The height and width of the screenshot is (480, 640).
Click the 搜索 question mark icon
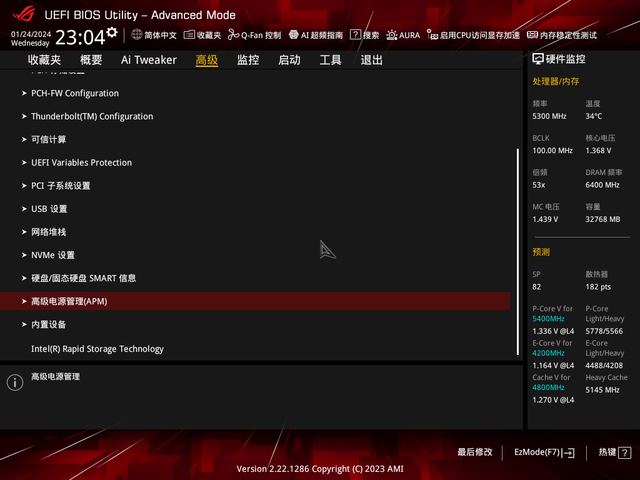355,35
